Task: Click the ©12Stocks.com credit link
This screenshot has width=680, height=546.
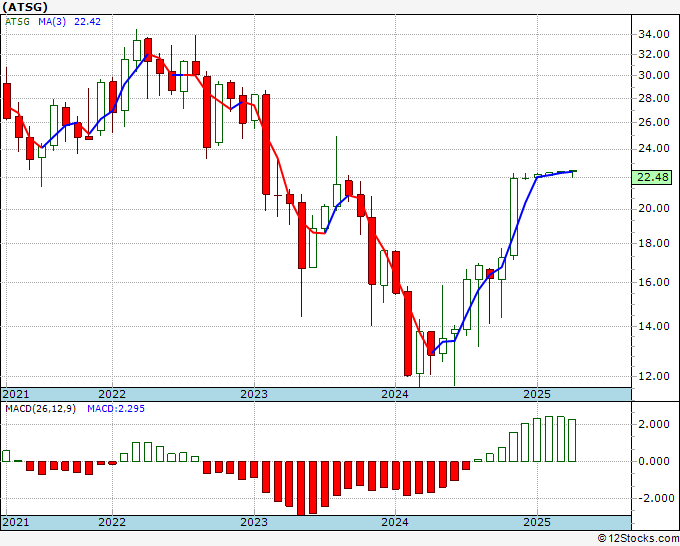Action: click(x=638, y=539)
